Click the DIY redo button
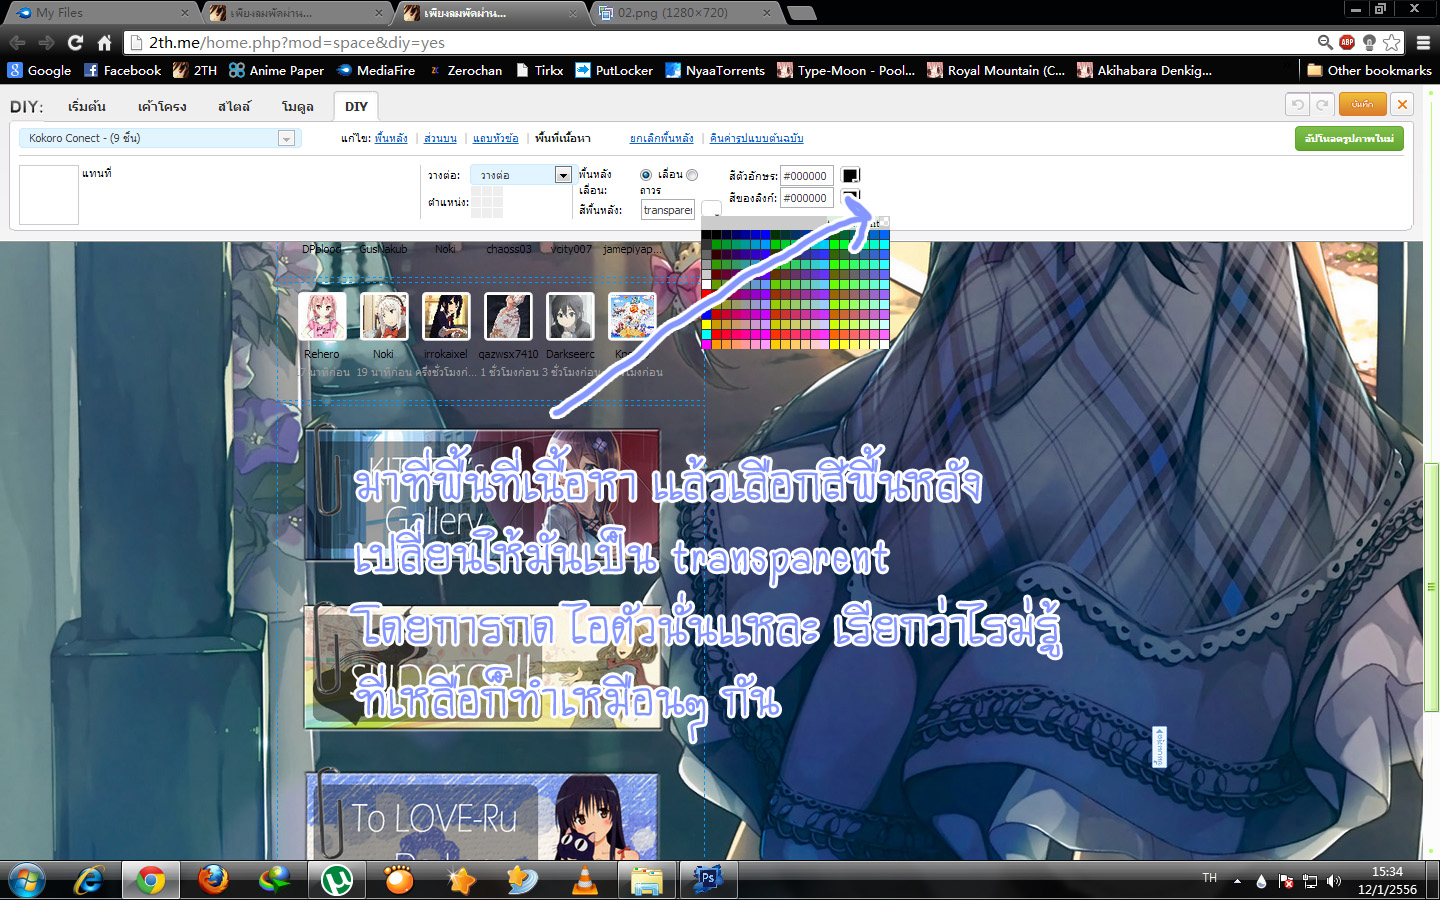1440x900 pixels. pyautogui.click(x=1322, y=104)
